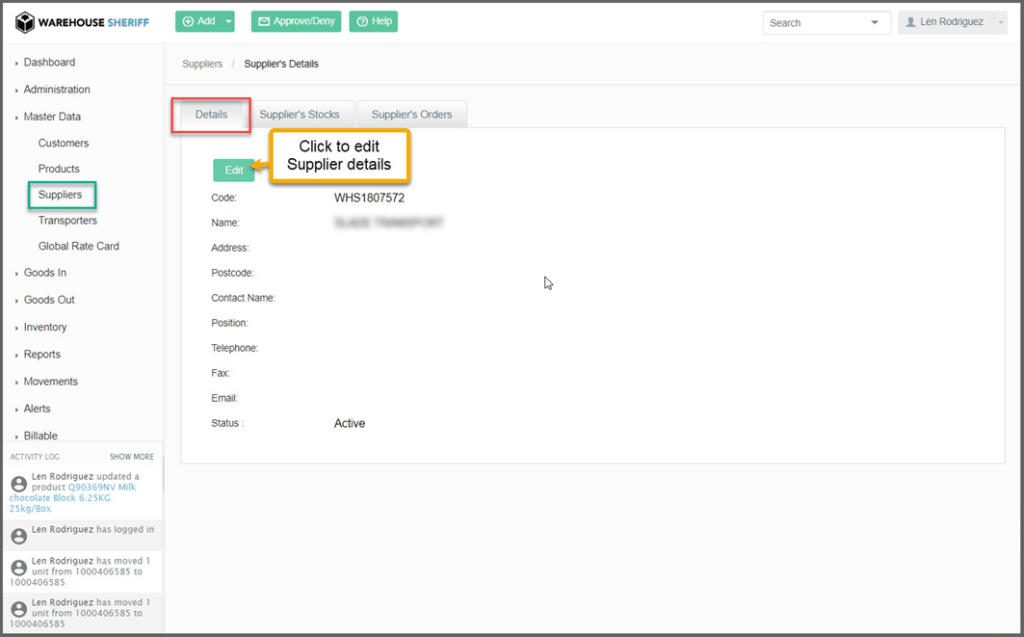1024x637 pixels.
Task: Open Transporters in the sidebar
Action: [x=67, y=220]
